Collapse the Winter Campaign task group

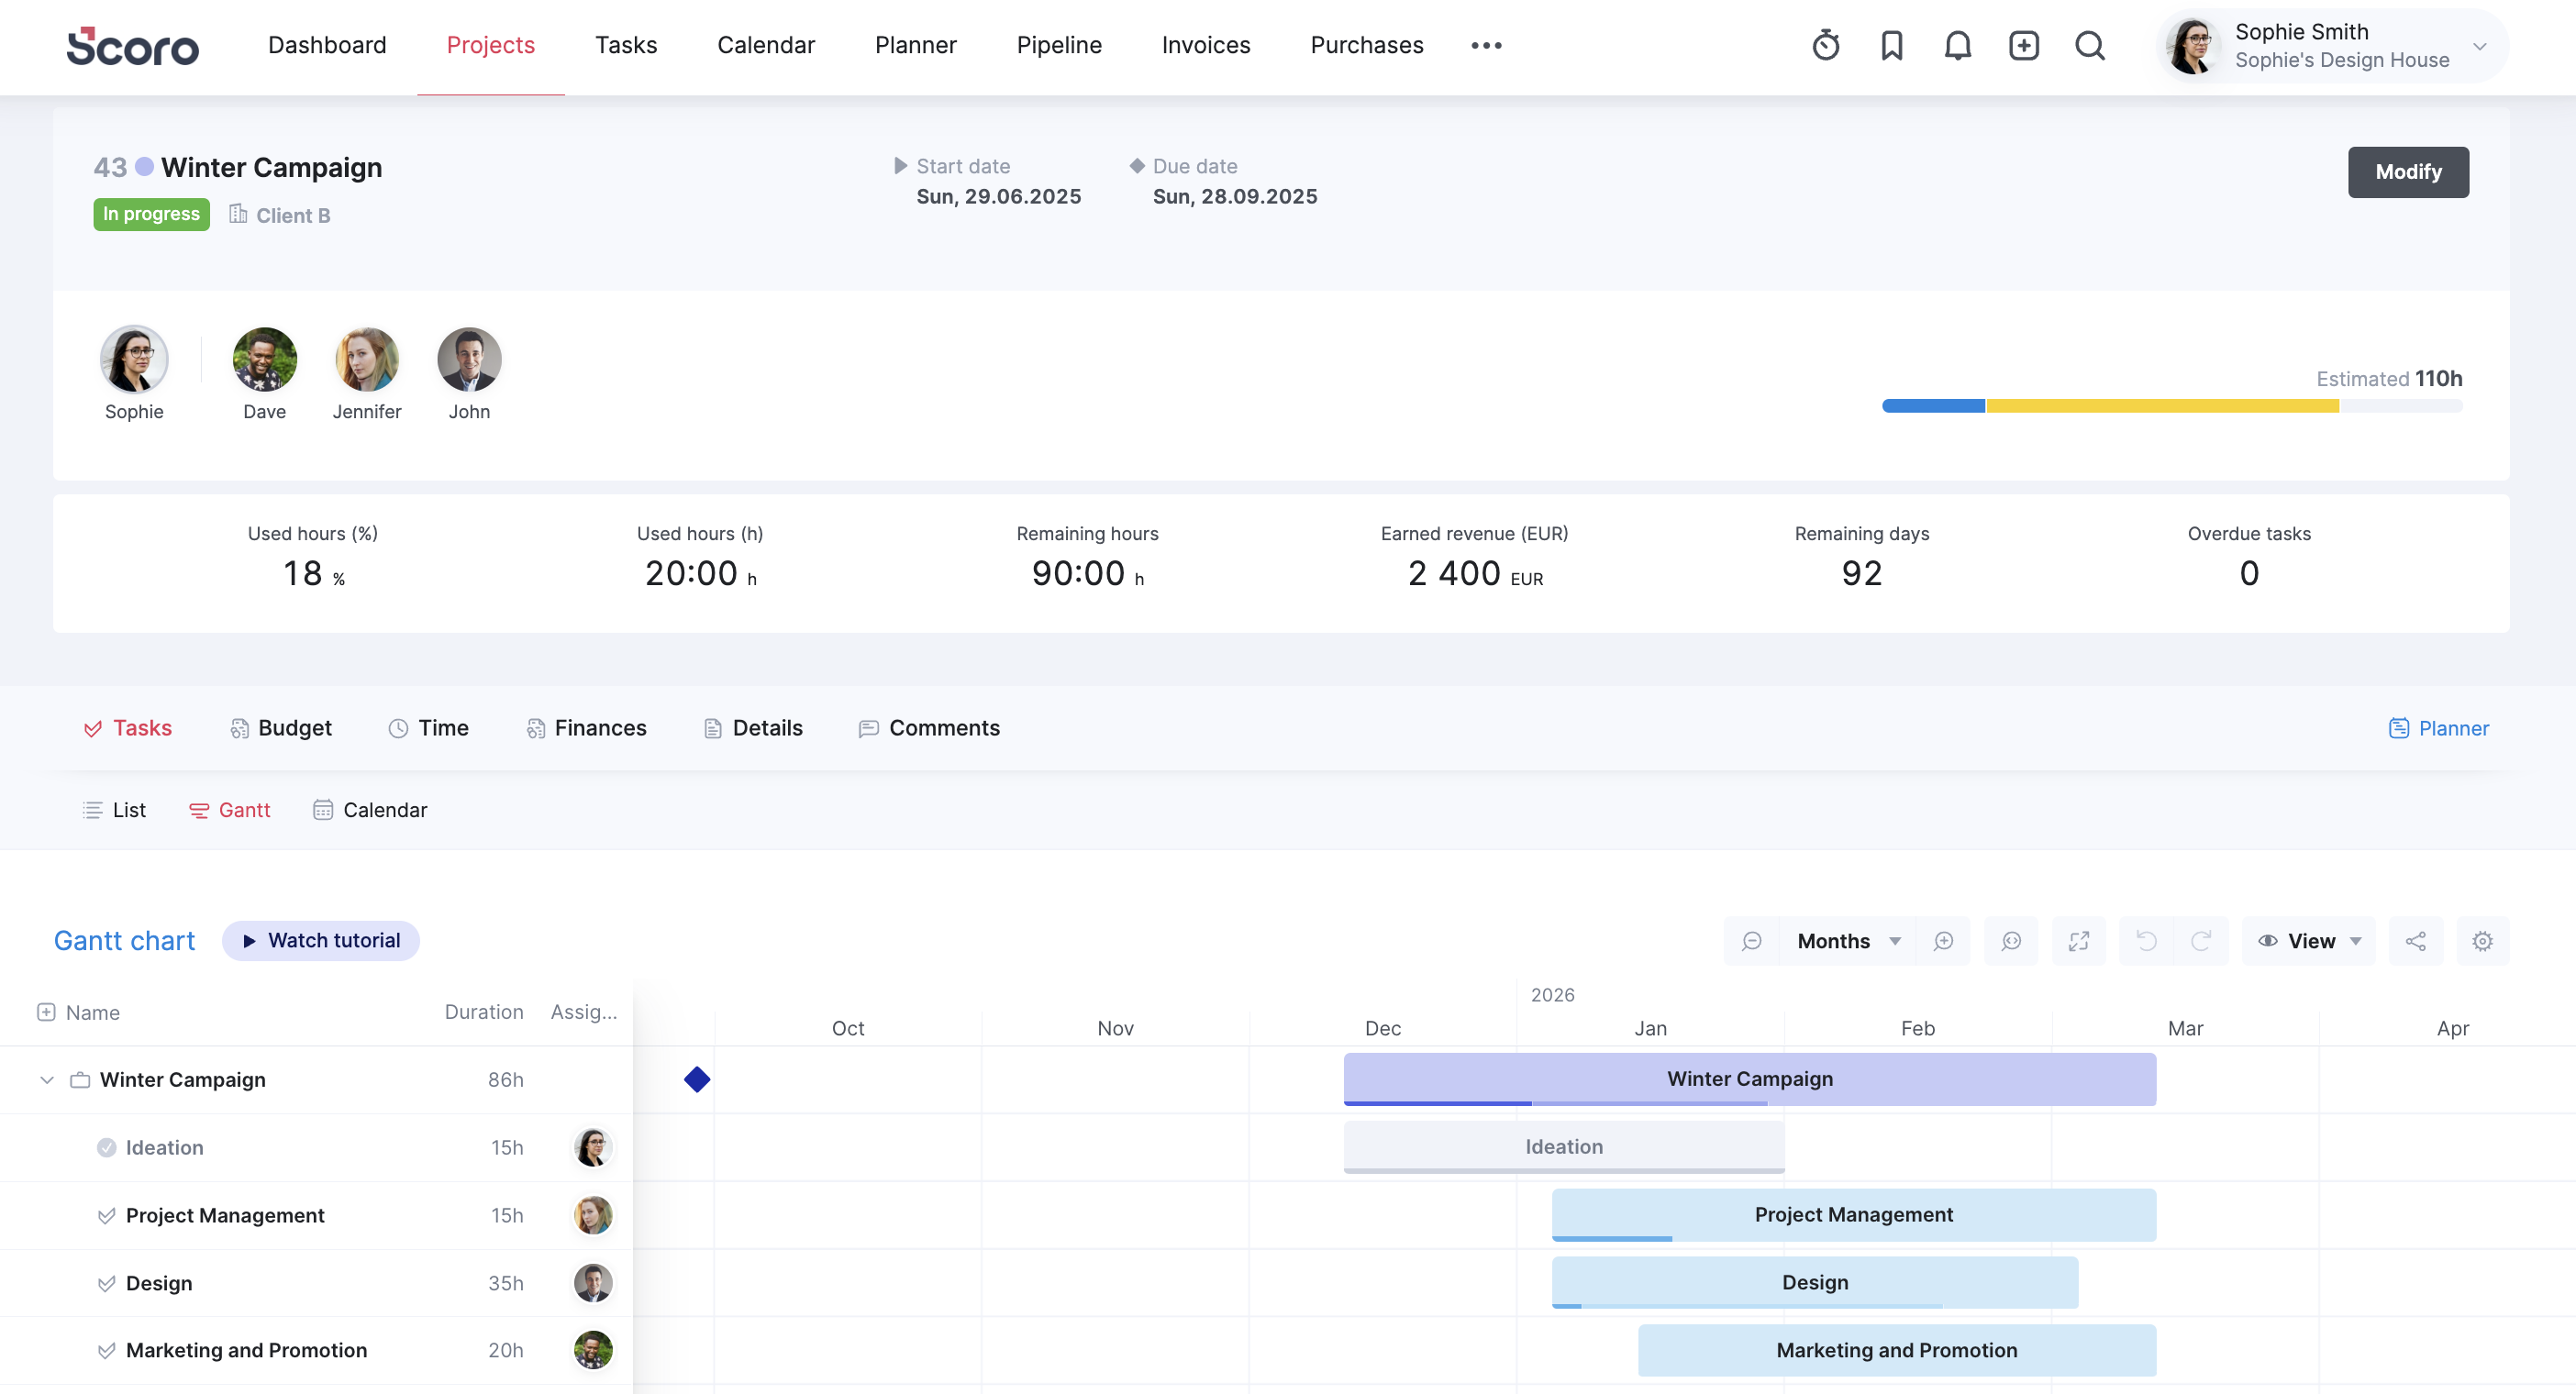[46, 1080]
